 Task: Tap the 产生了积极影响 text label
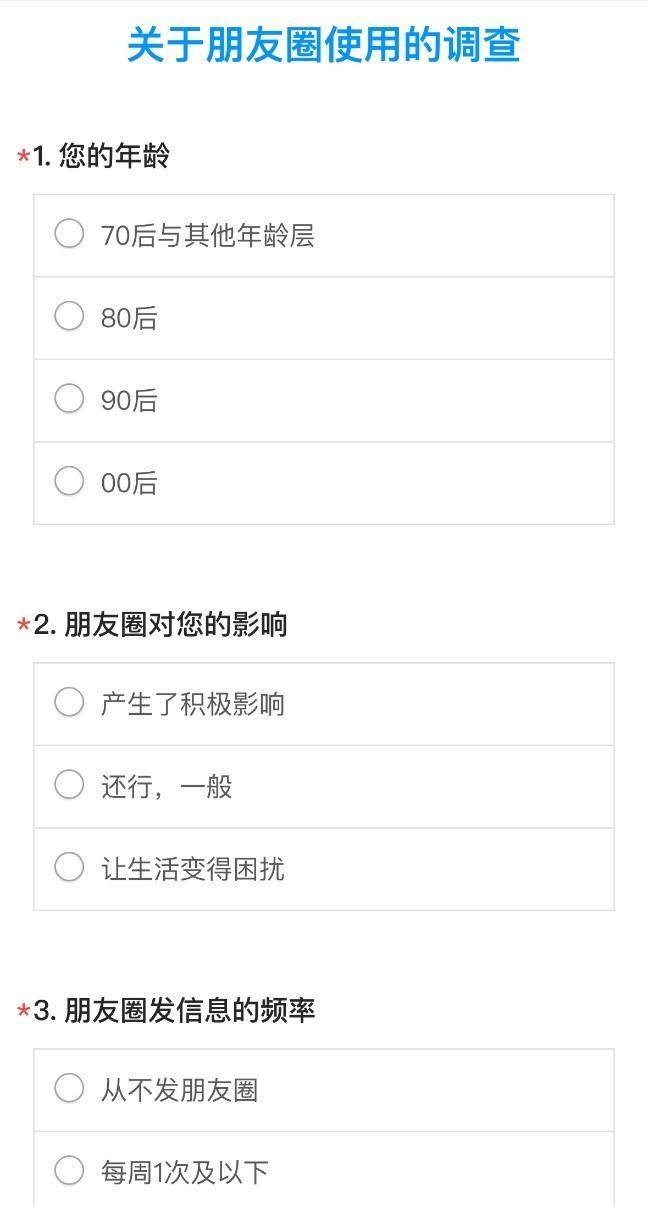(192, 705)
